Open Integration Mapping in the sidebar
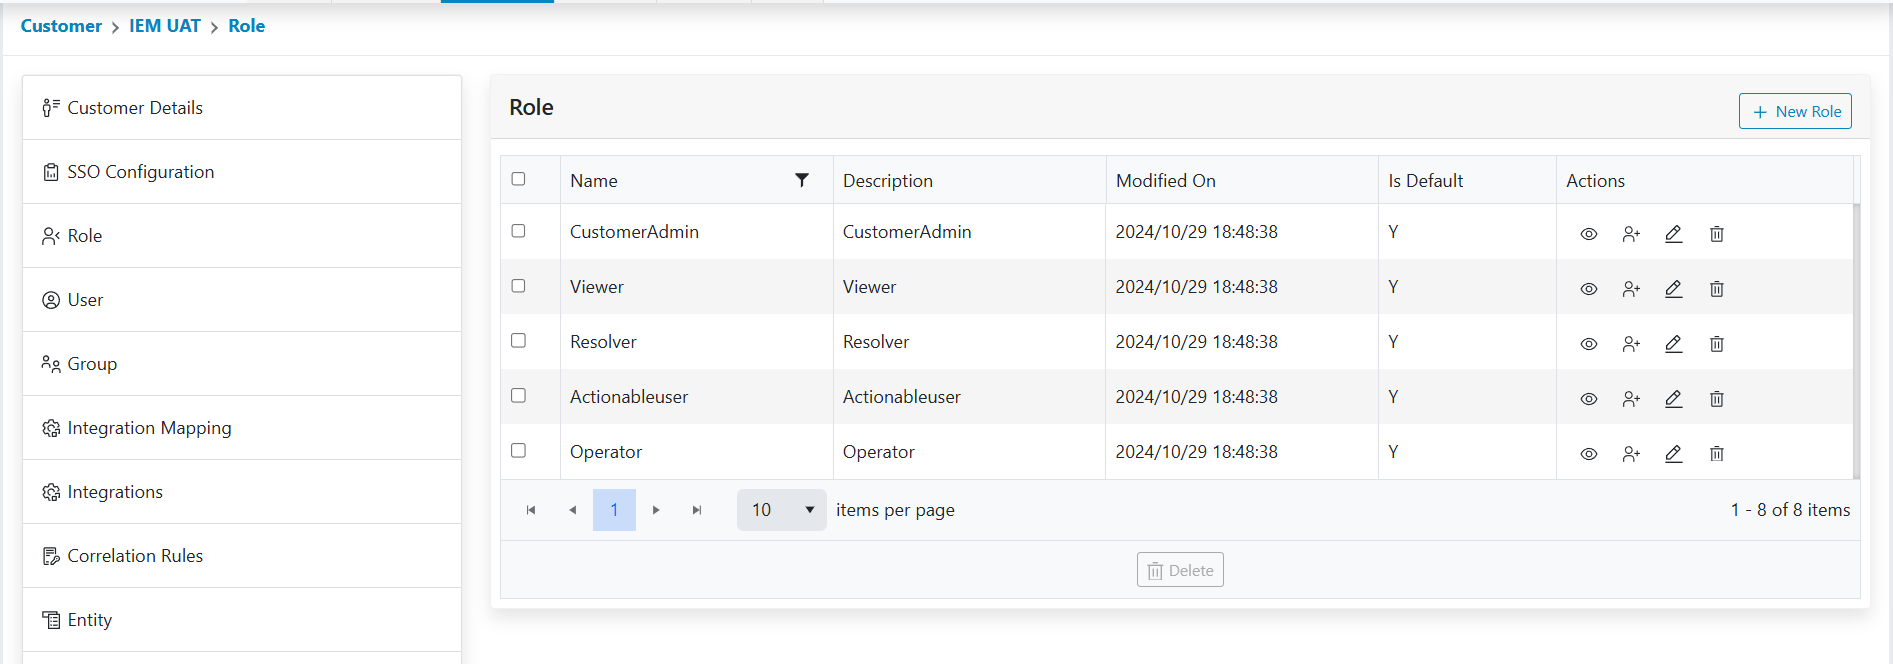Image resolution: width=1893 pixels, height=664 pixels. [149, 428]
